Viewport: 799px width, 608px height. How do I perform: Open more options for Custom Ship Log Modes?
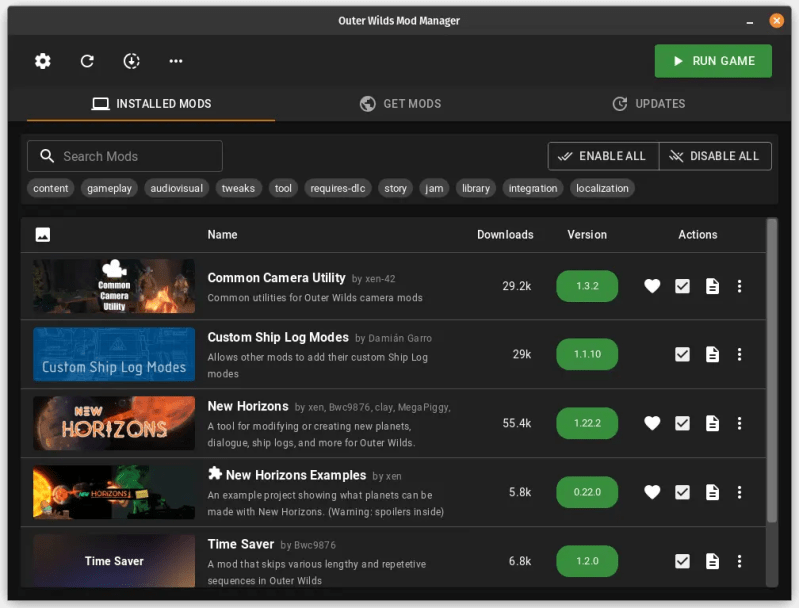(x=739, y=354)
